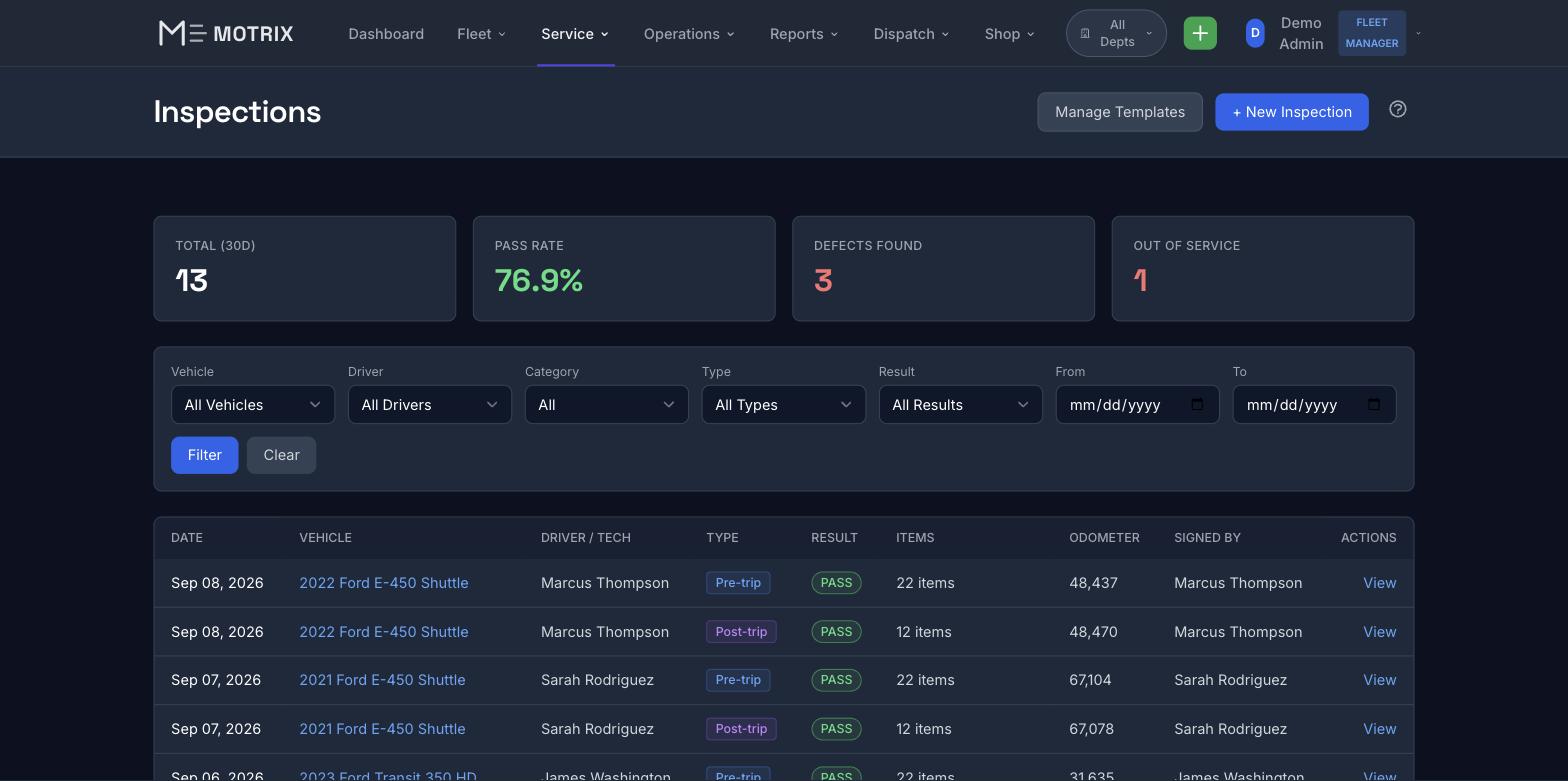Expand the All Results dropdown
1568x781 pixels.
(960, 404)
